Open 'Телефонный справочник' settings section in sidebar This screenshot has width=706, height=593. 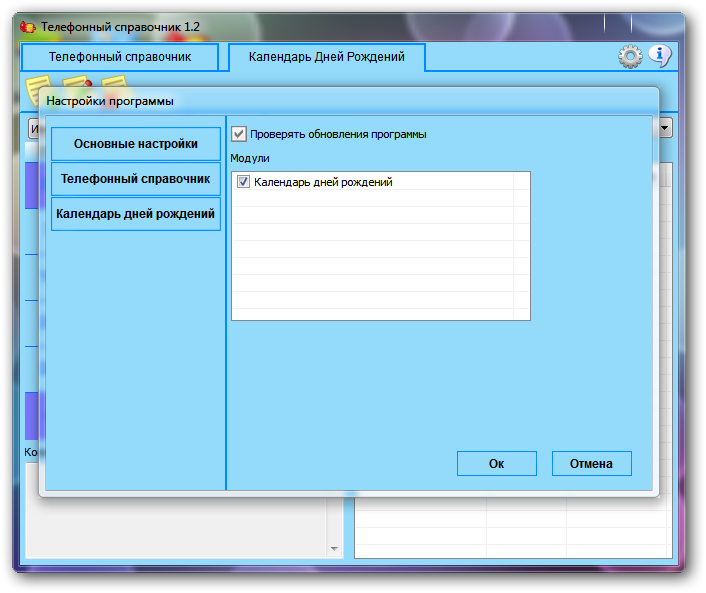click(x=136, y=179)
